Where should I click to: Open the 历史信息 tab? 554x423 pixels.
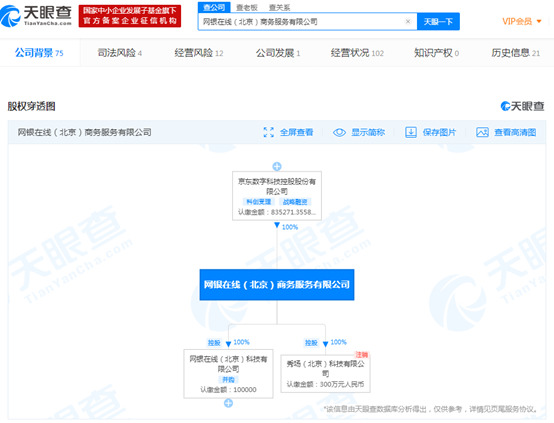(515, 53)
